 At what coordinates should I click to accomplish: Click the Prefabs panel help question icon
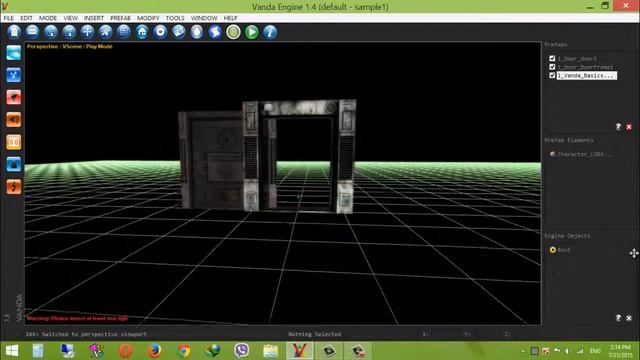[618, 127]
